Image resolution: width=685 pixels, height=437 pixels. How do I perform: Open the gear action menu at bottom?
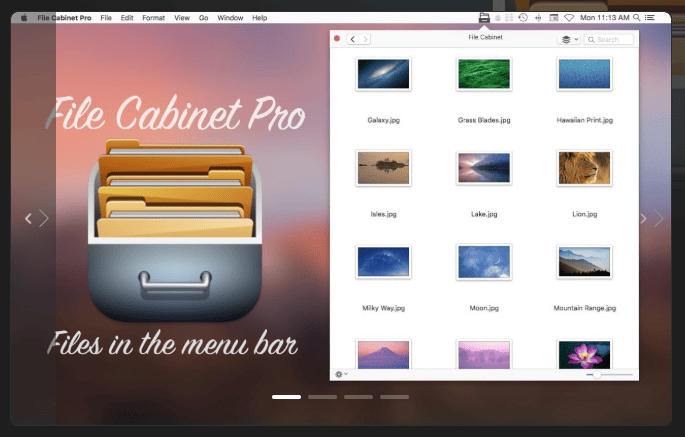(341, 374)
